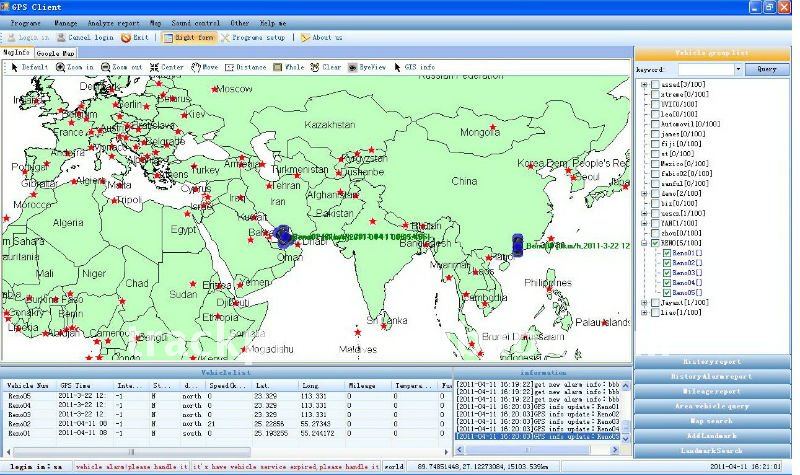This screenshot has height=475, width=800.
Task: Click the Exit toolbar button
Action: point(135,37)
